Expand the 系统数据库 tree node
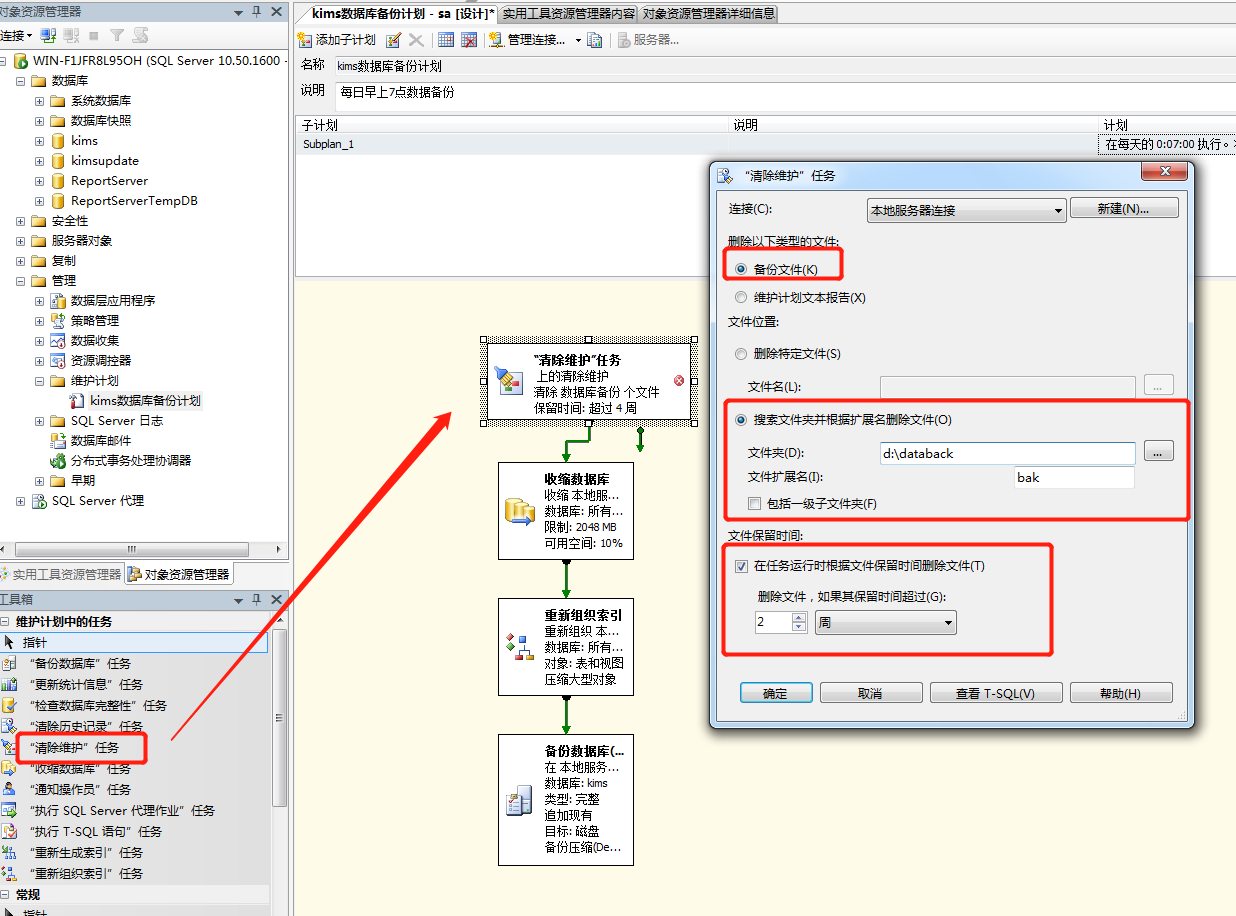Screen dimensions: 1236x916 click(39, 100)
